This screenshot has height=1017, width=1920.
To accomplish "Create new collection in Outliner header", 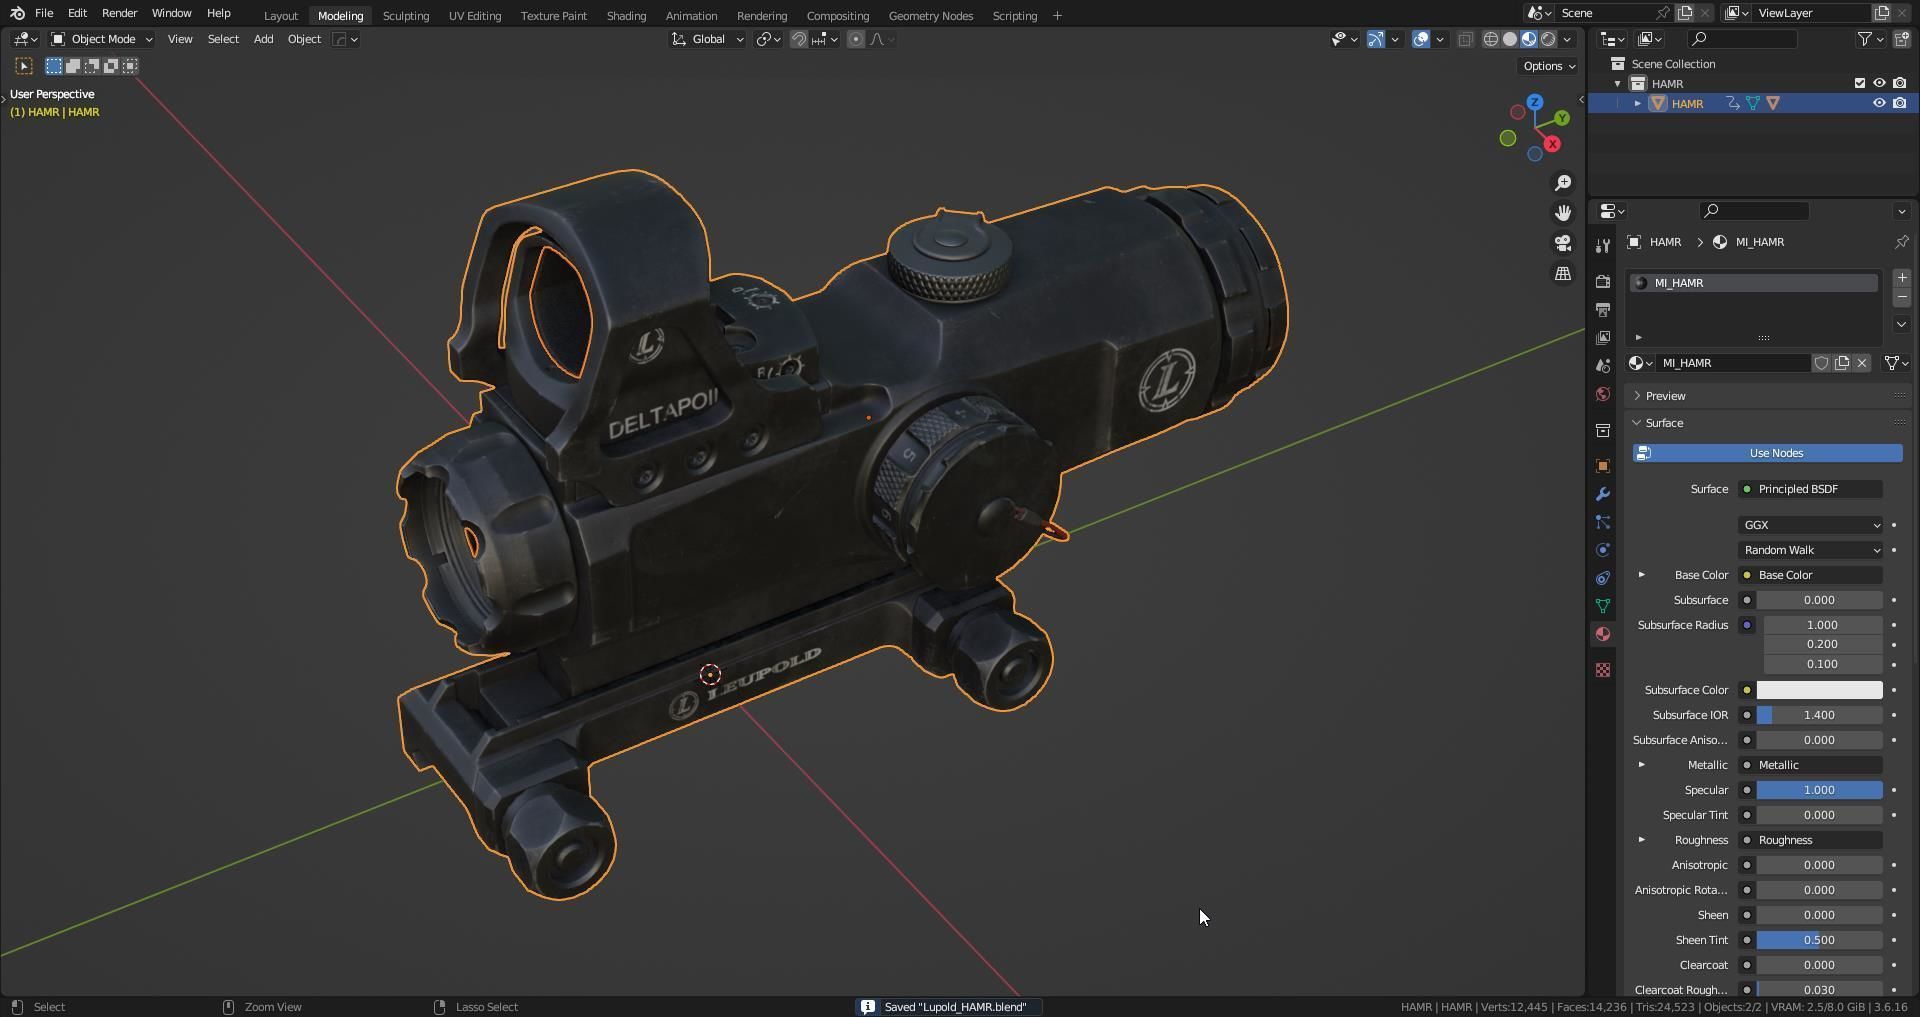I will pyautogui.click(x=1901, y=39).
